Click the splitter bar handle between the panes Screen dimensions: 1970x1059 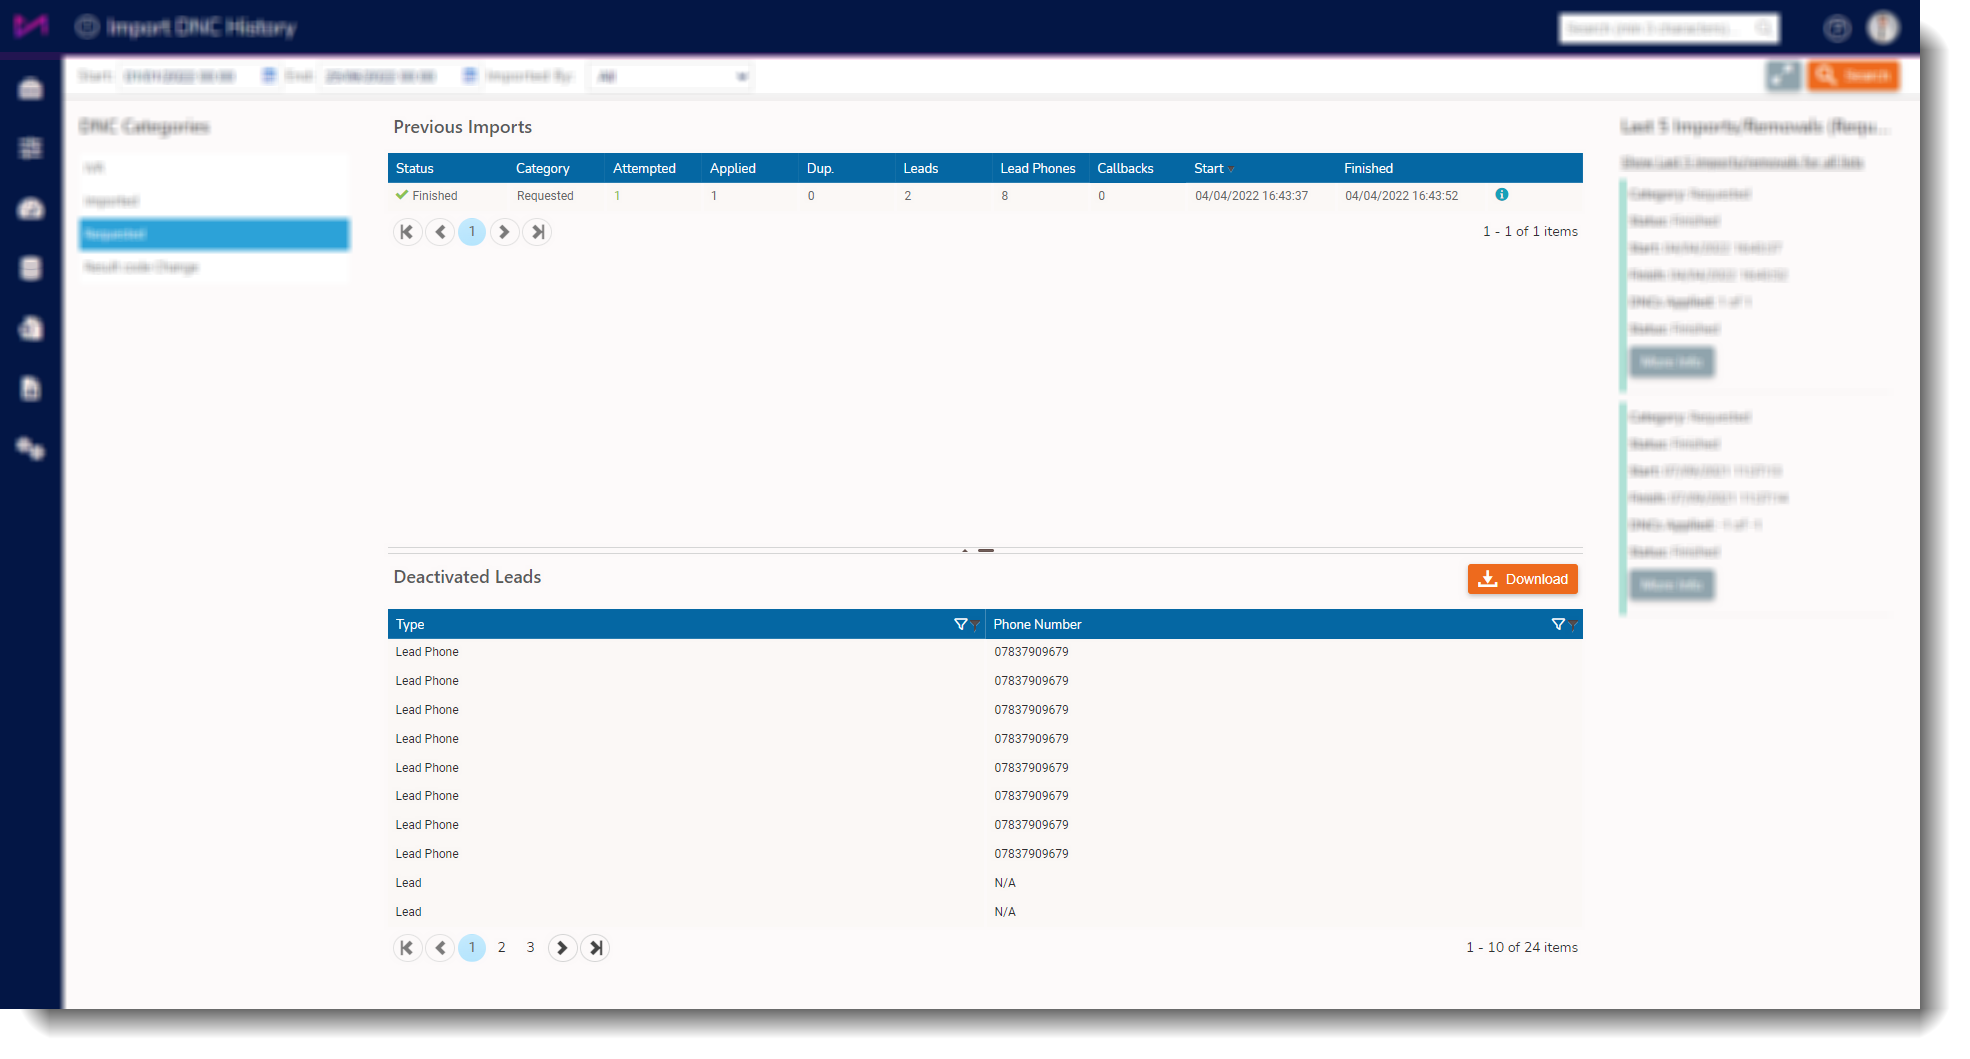coord(986,550)
